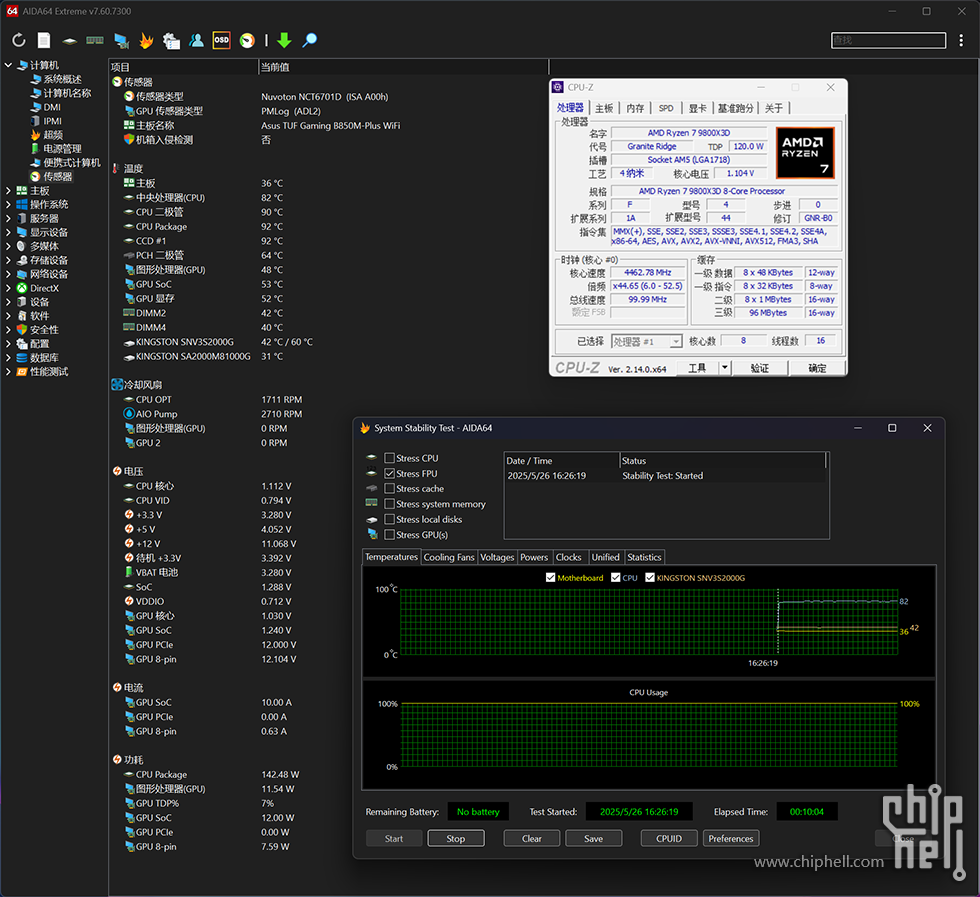Click the blue magnifier search icon

pos(309,41)
